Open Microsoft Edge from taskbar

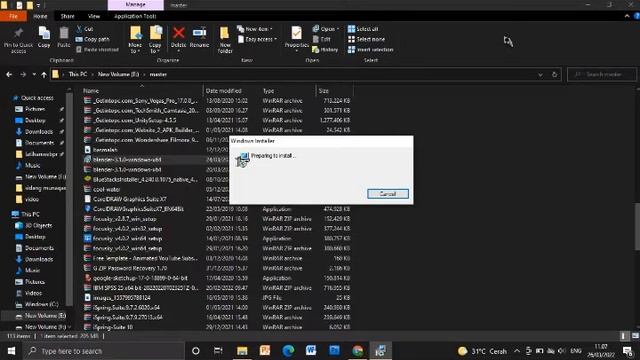[288, 351]
